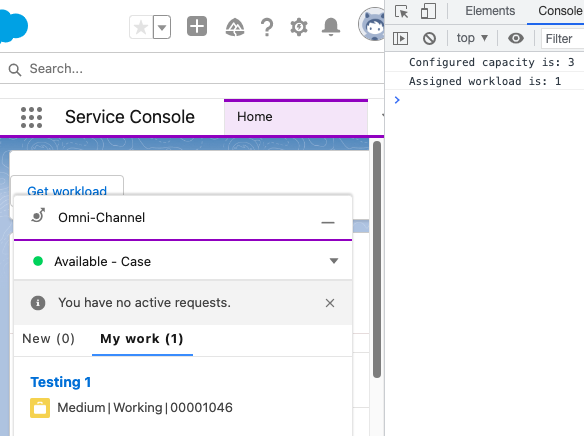Select the My work (1) tab
The width and height of the screenshot is (584, 436).
tap(142, 339)
